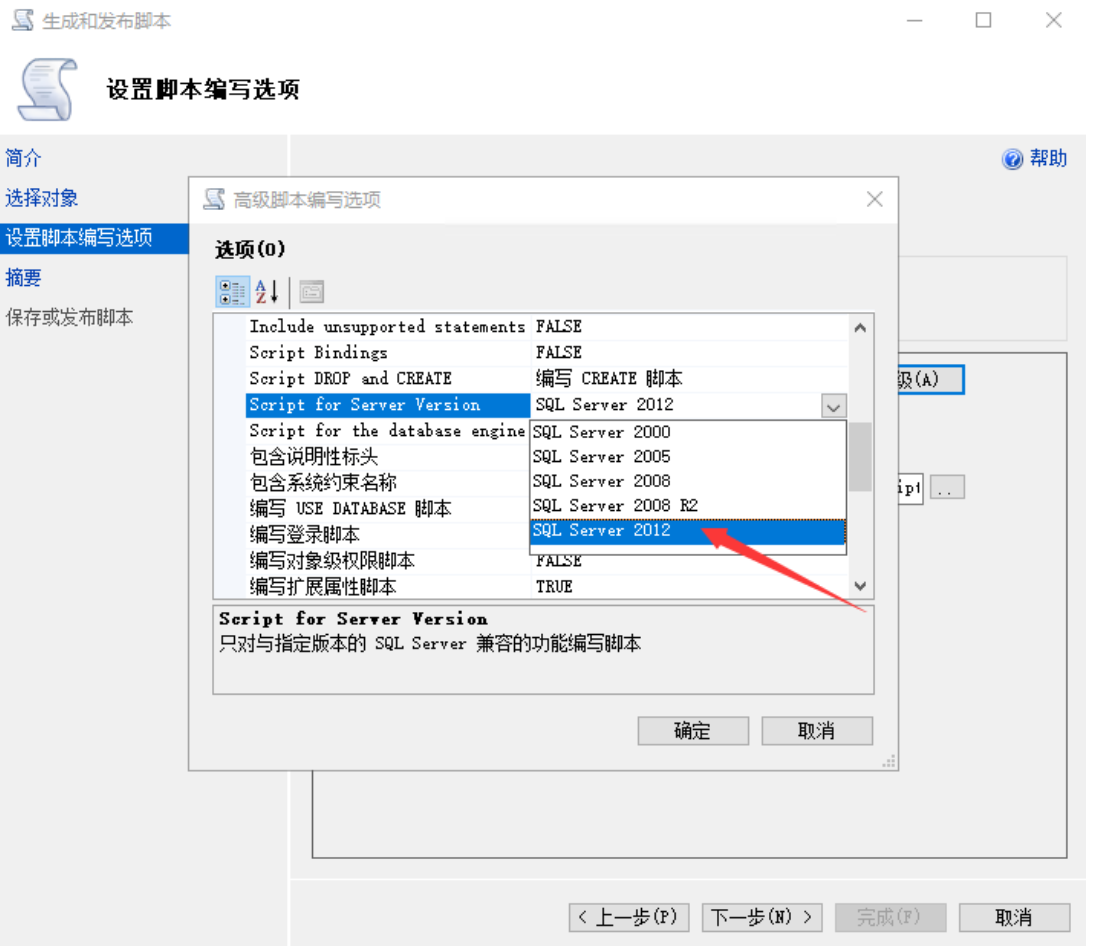Select SQL Server 2000 from the list

(601, 432)
